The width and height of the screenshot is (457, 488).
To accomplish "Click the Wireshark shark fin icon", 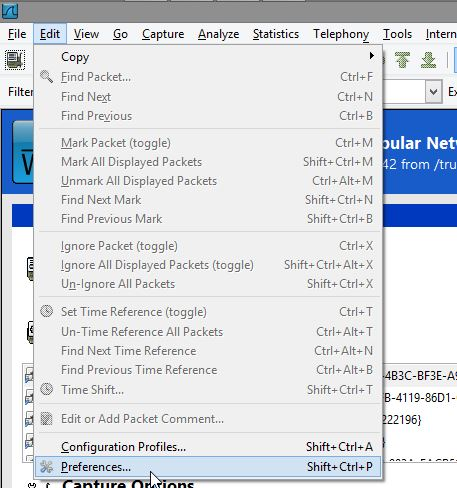I will coord(9,10).
